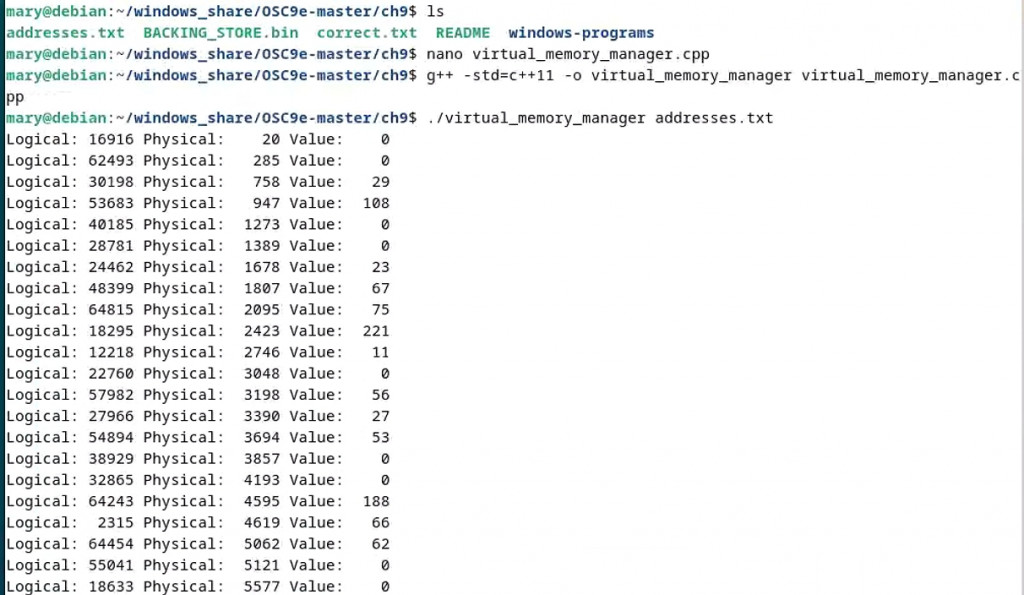Screen dimensions: 1024x595
Task: Click the output line for Logical 22760
Action: (198, 374)
